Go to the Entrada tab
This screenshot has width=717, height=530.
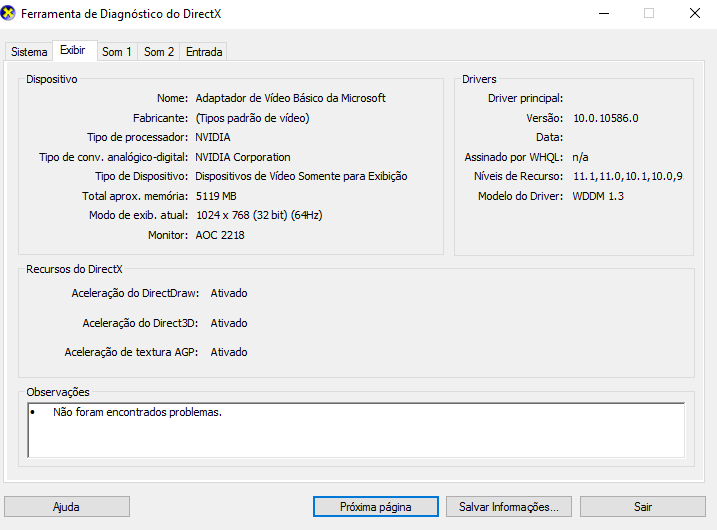click(x=204, y=52)
